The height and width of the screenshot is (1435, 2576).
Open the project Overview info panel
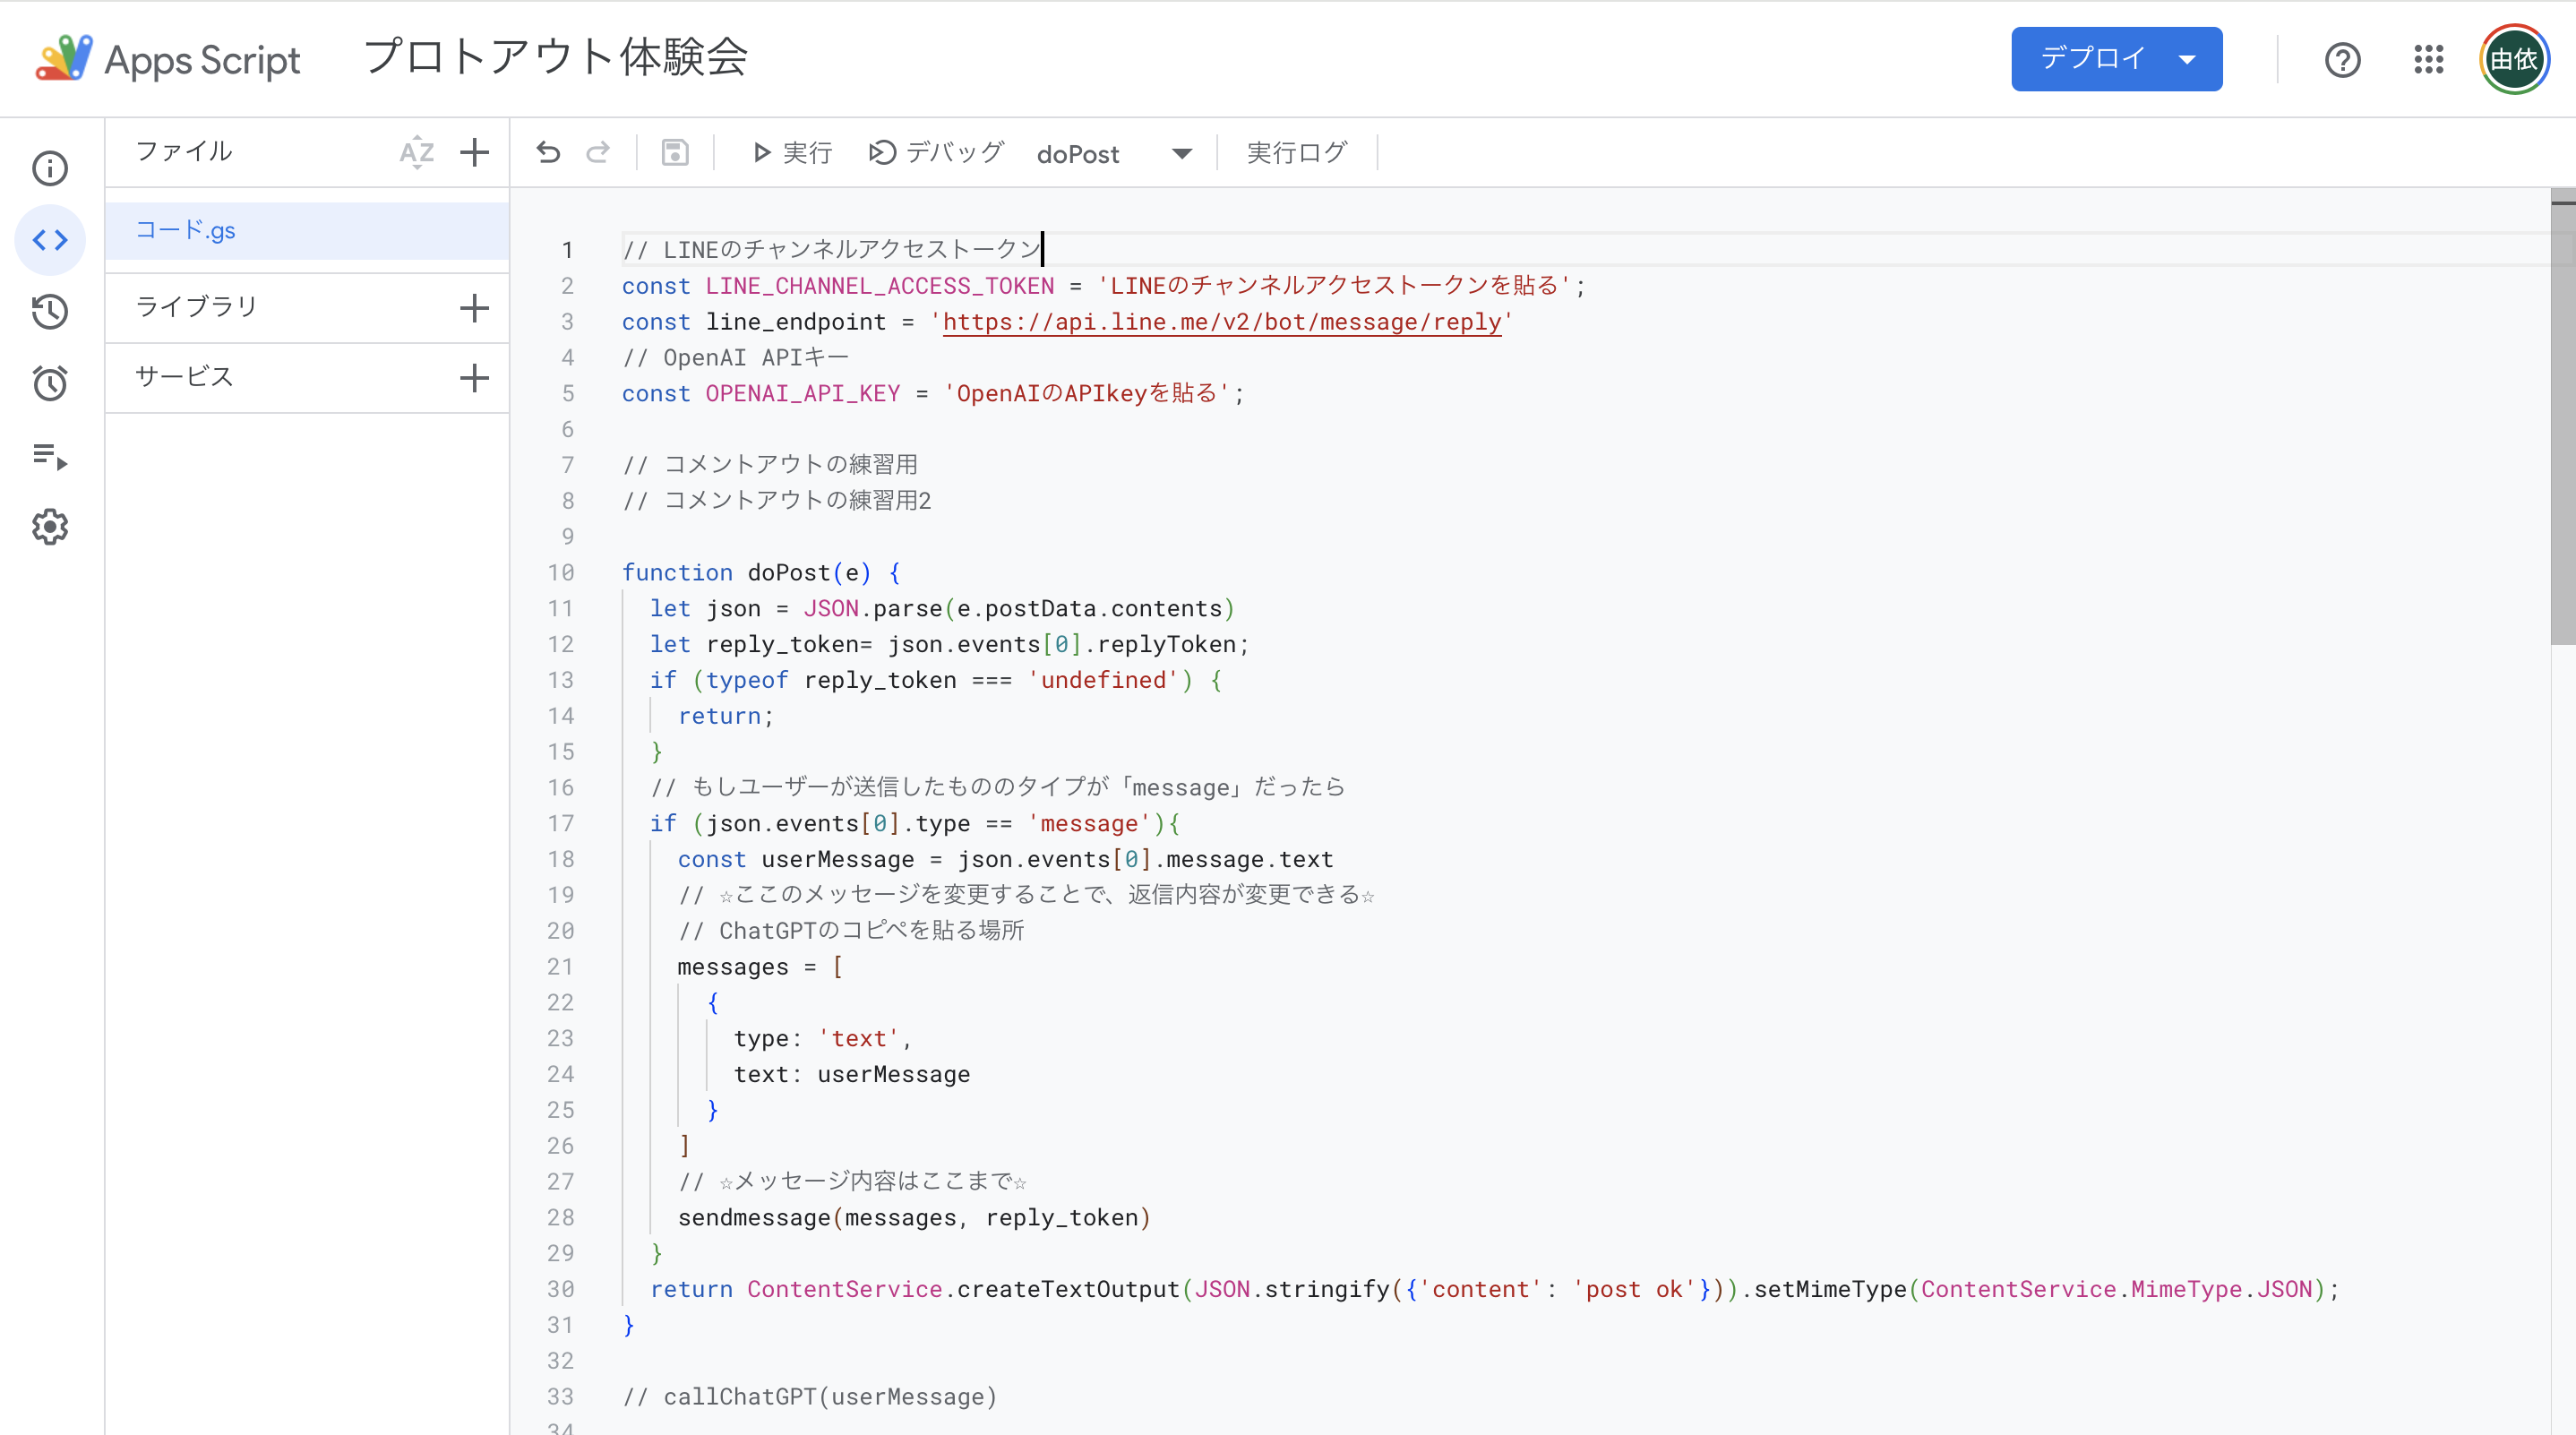(x=50, y=168)
